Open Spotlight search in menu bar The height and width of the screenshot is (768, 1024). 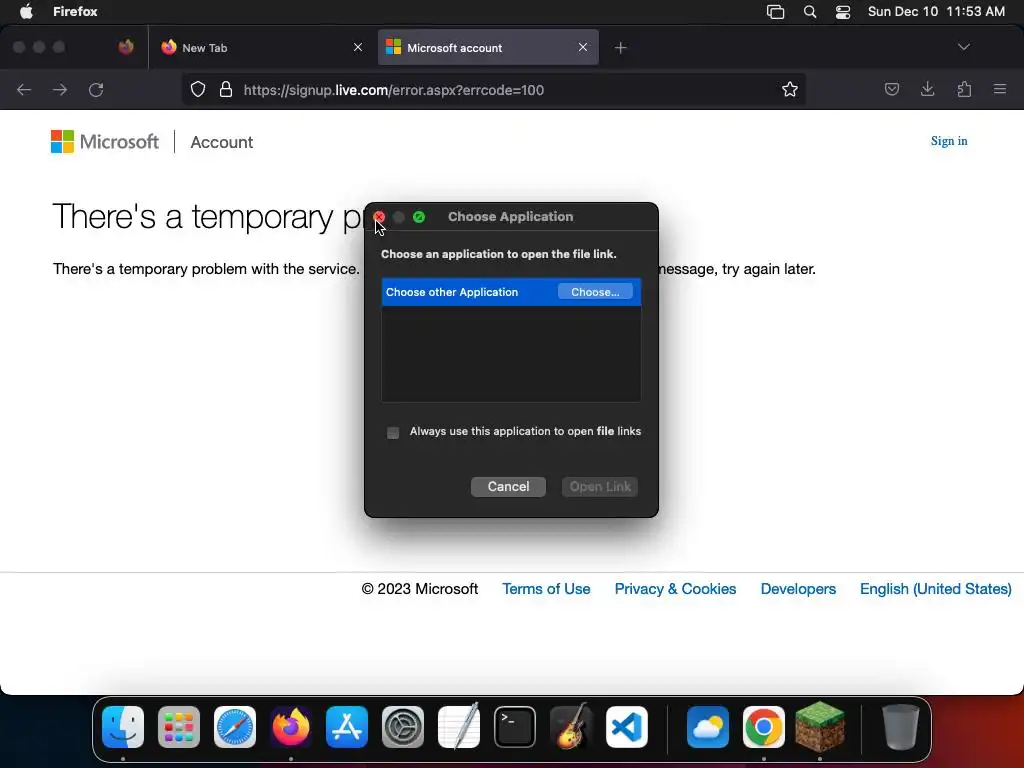(x=810, y=12)
